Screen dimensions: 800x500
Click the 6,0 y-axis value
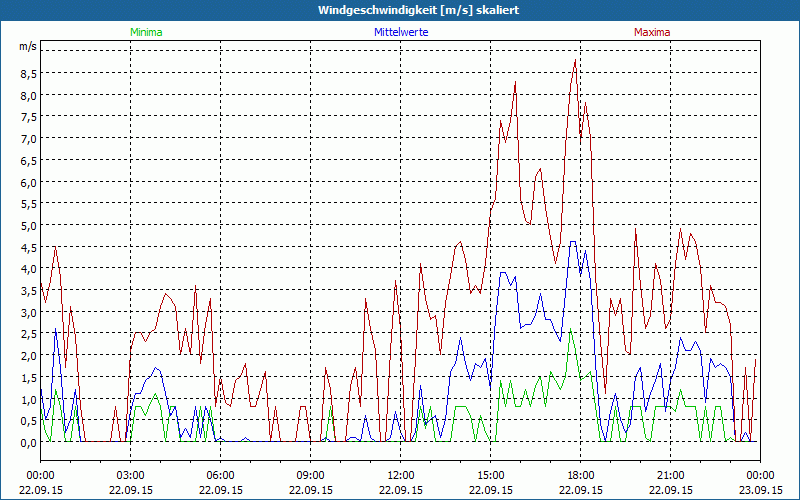coord(28,182)
